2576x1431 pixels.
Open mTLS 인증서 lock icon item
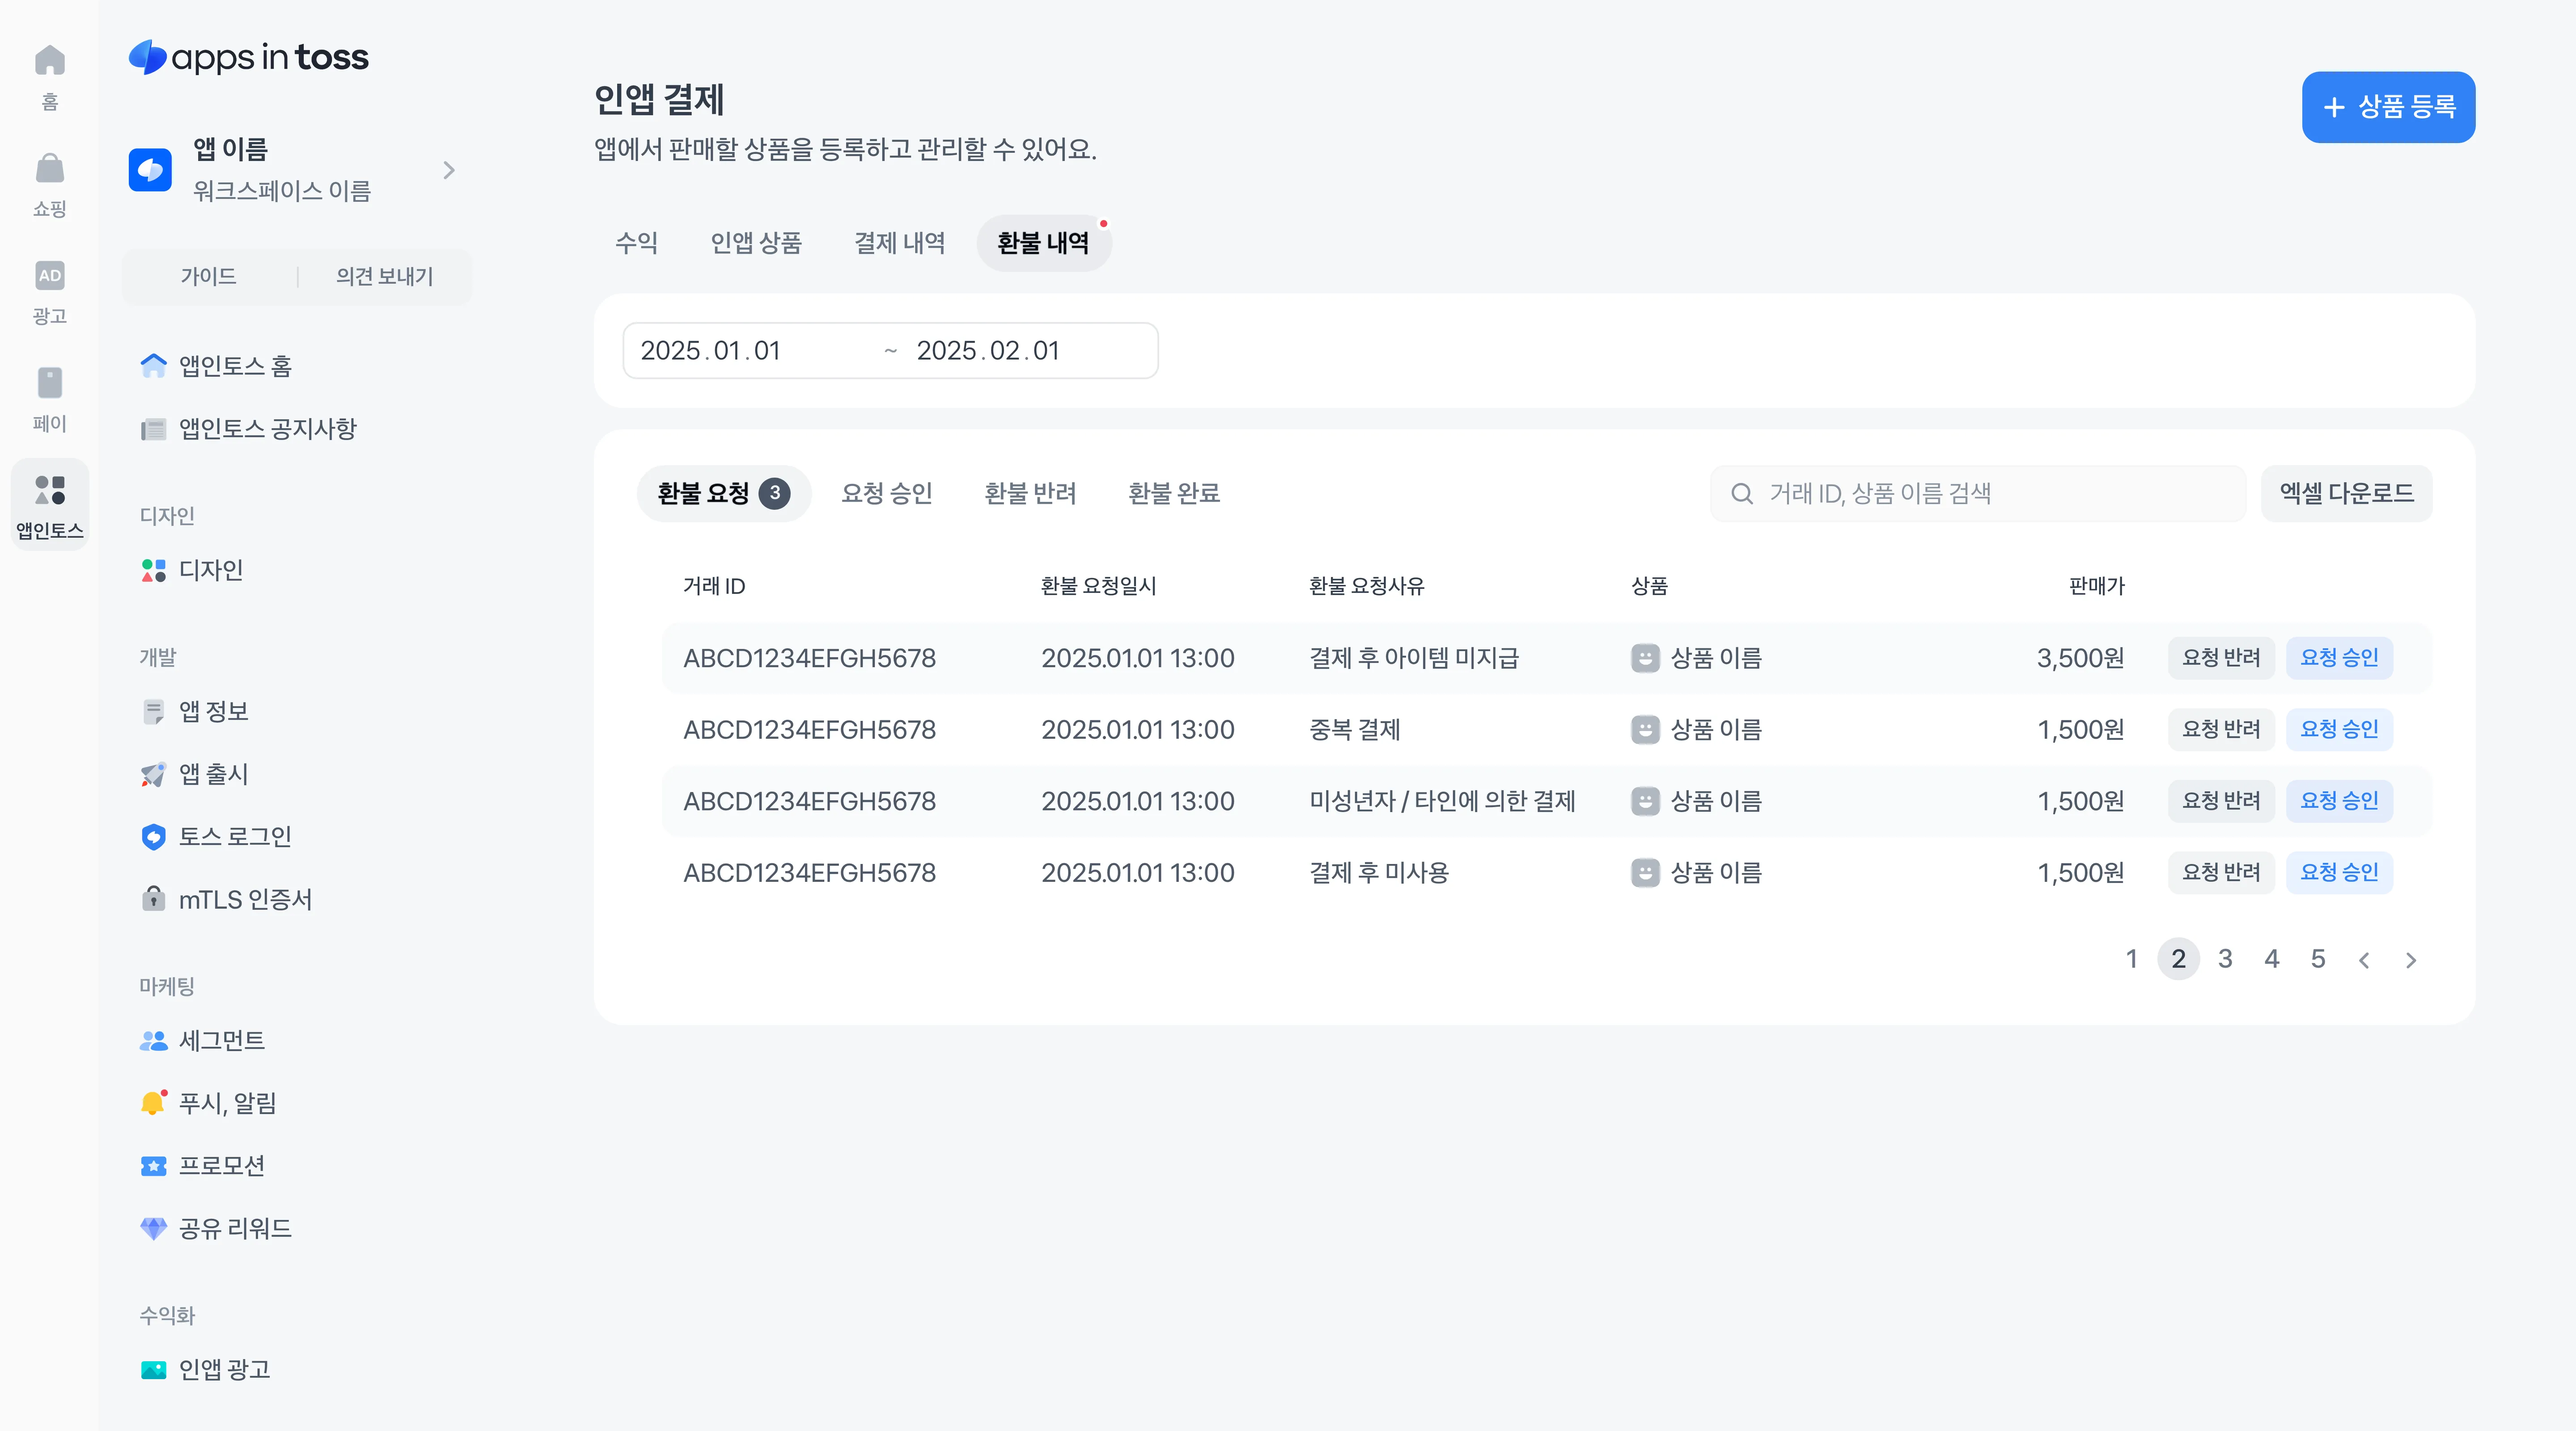[x=153, y=899]
